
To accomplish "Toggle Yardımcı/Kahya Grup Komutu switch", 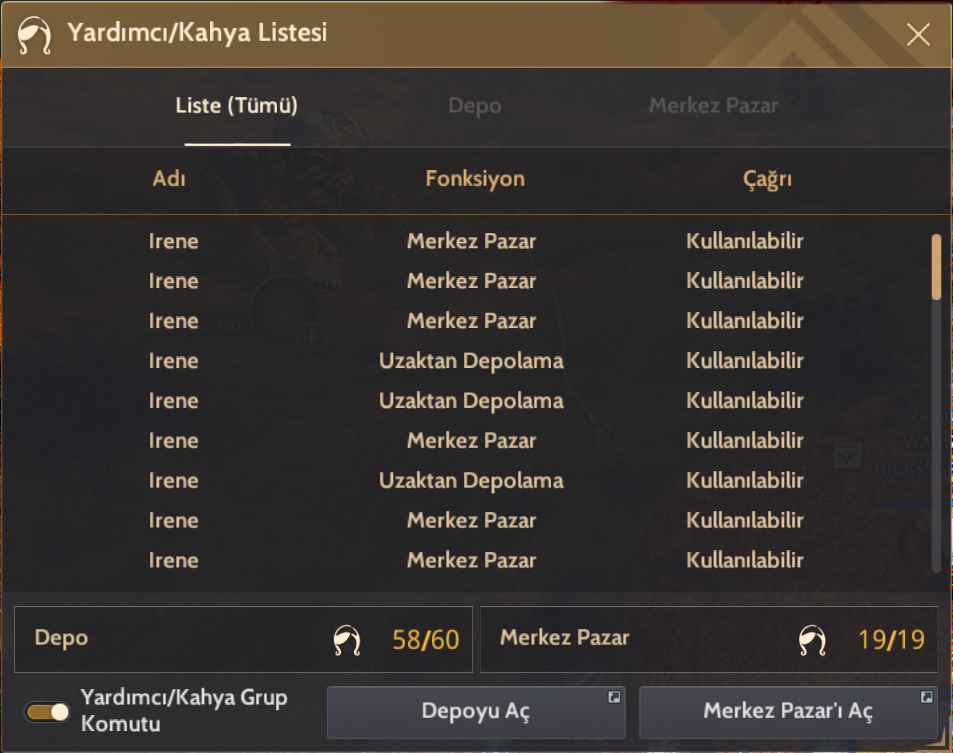I will click(x=47, y=712).
